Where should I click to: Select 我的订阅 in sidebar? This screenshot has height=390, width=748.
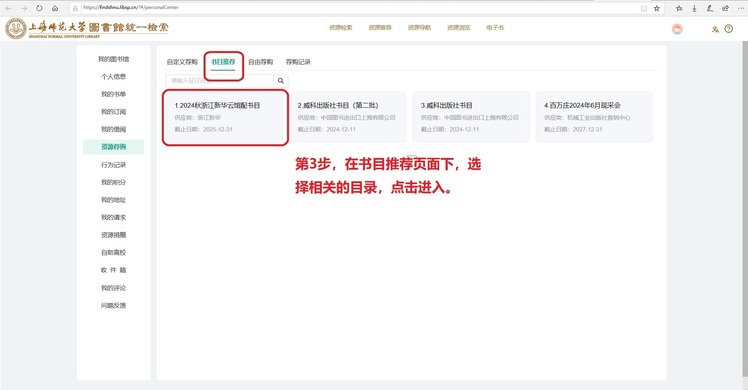pyautogui.click(x=114, y=112)
